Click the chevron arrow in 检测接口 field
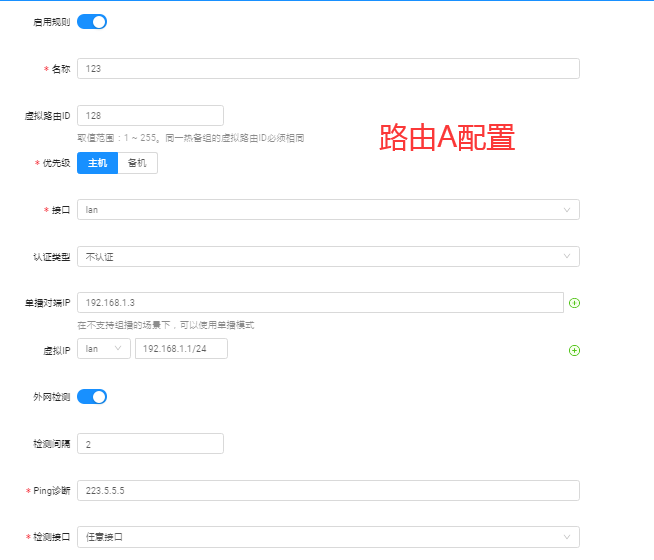Viewport: 654px width, 560px height. [x=567, y=537]
